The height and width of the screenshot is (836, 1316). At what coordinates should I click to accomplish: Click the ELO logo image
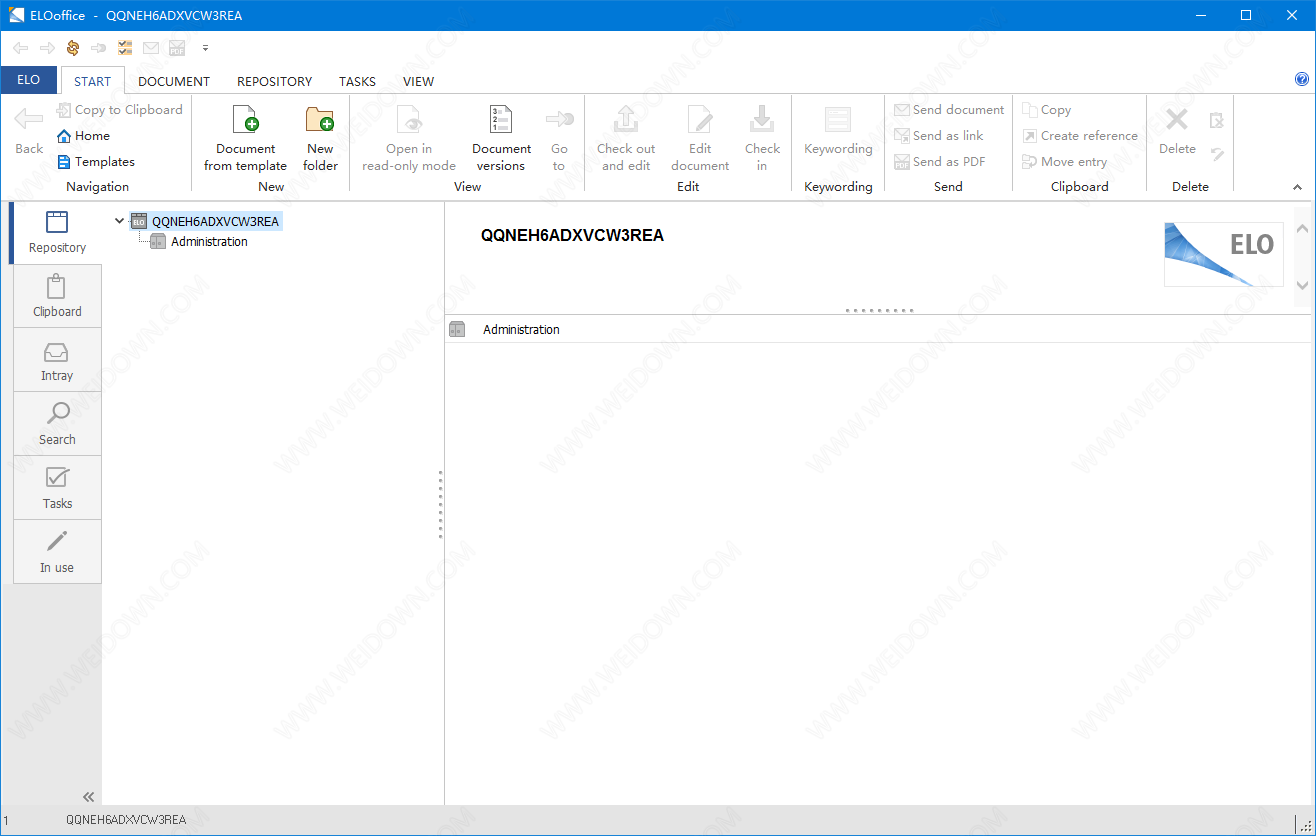(1224, 254)
